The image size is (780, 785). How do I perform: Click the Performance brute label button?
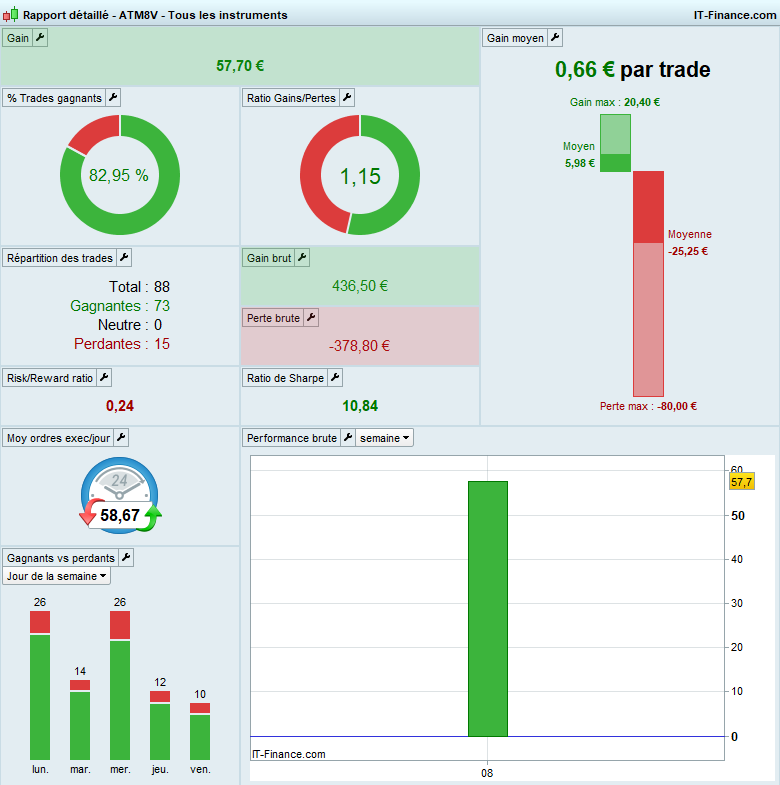coord(291,438)
